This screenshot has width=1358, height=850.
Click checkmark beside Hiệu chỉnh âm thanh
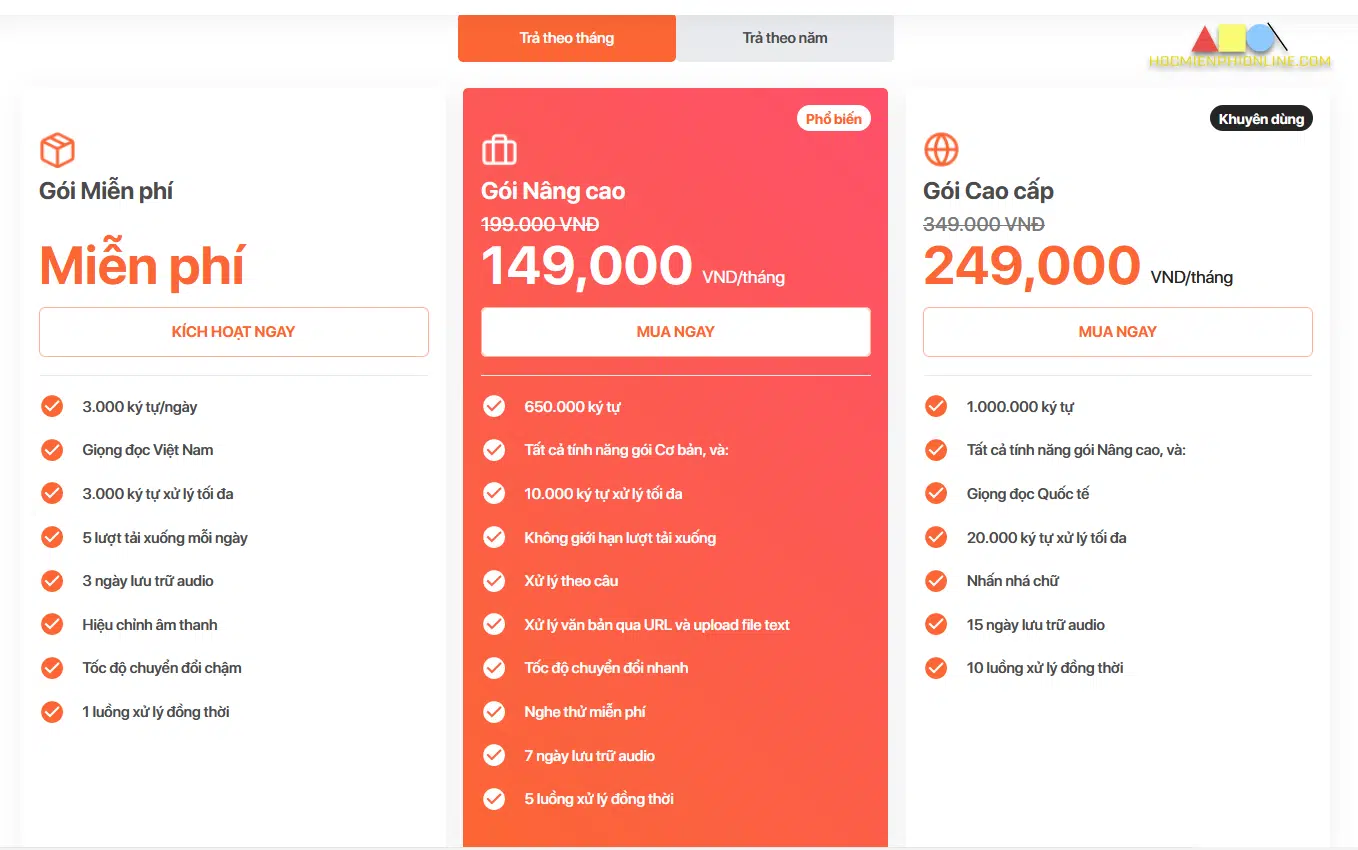(x=52, y=625)
